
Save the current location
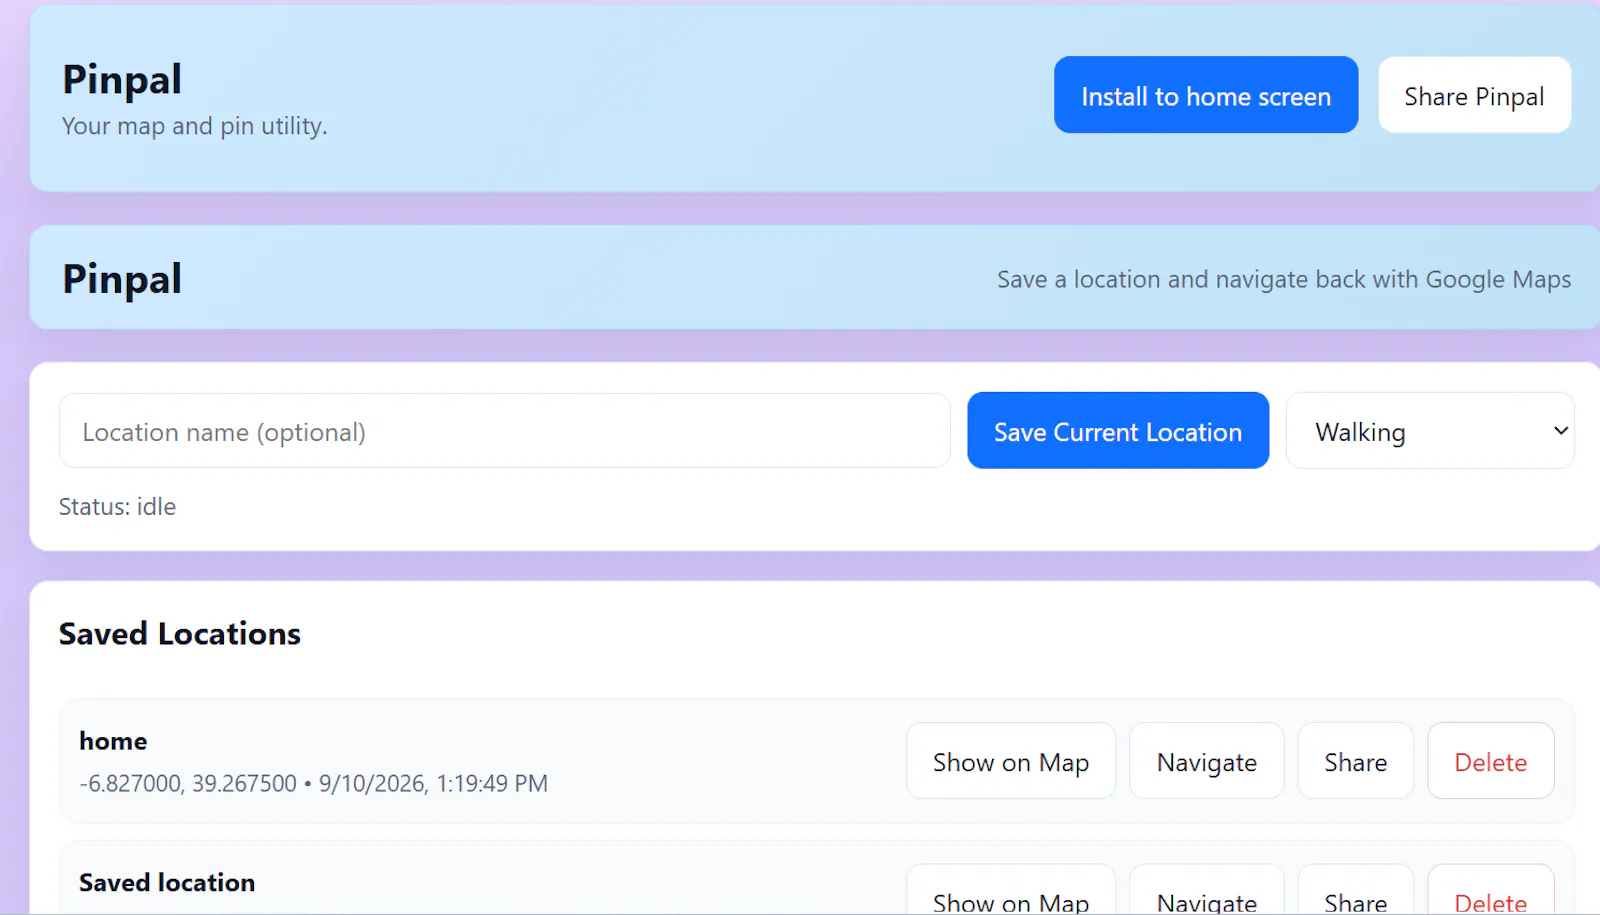(x=1118, y=431)
